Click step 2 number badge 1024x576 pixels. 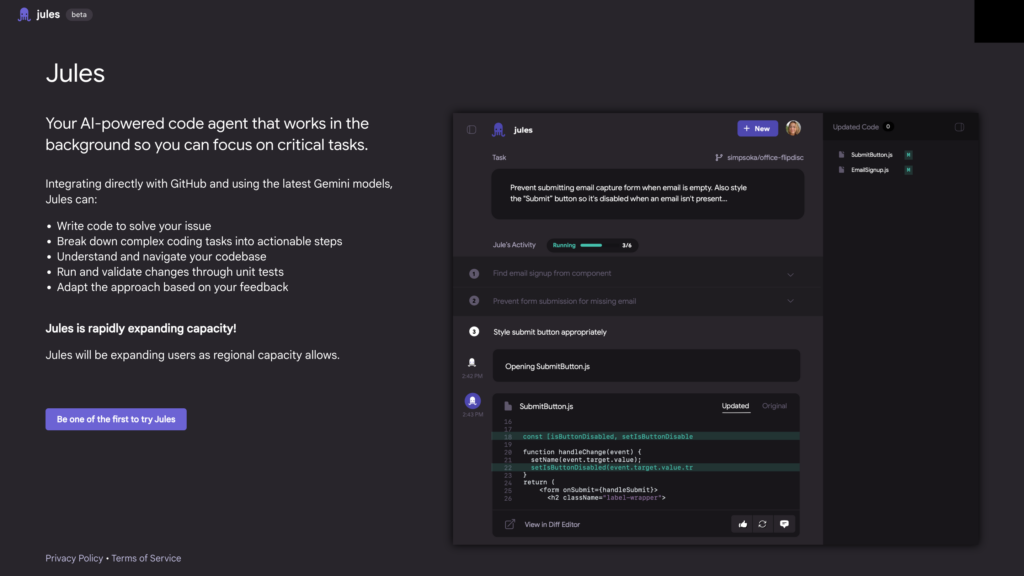474,301
